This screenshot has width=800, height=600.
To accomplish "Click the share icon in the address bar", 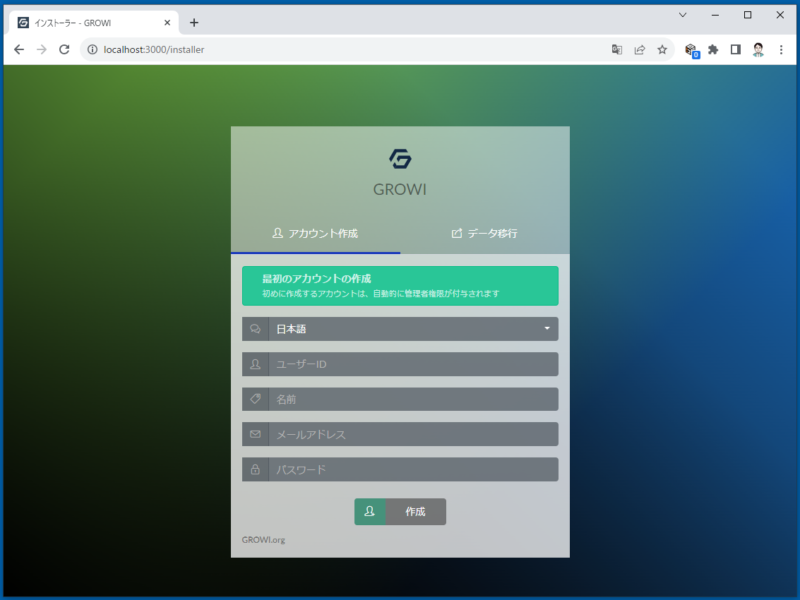I will point(638,48).
